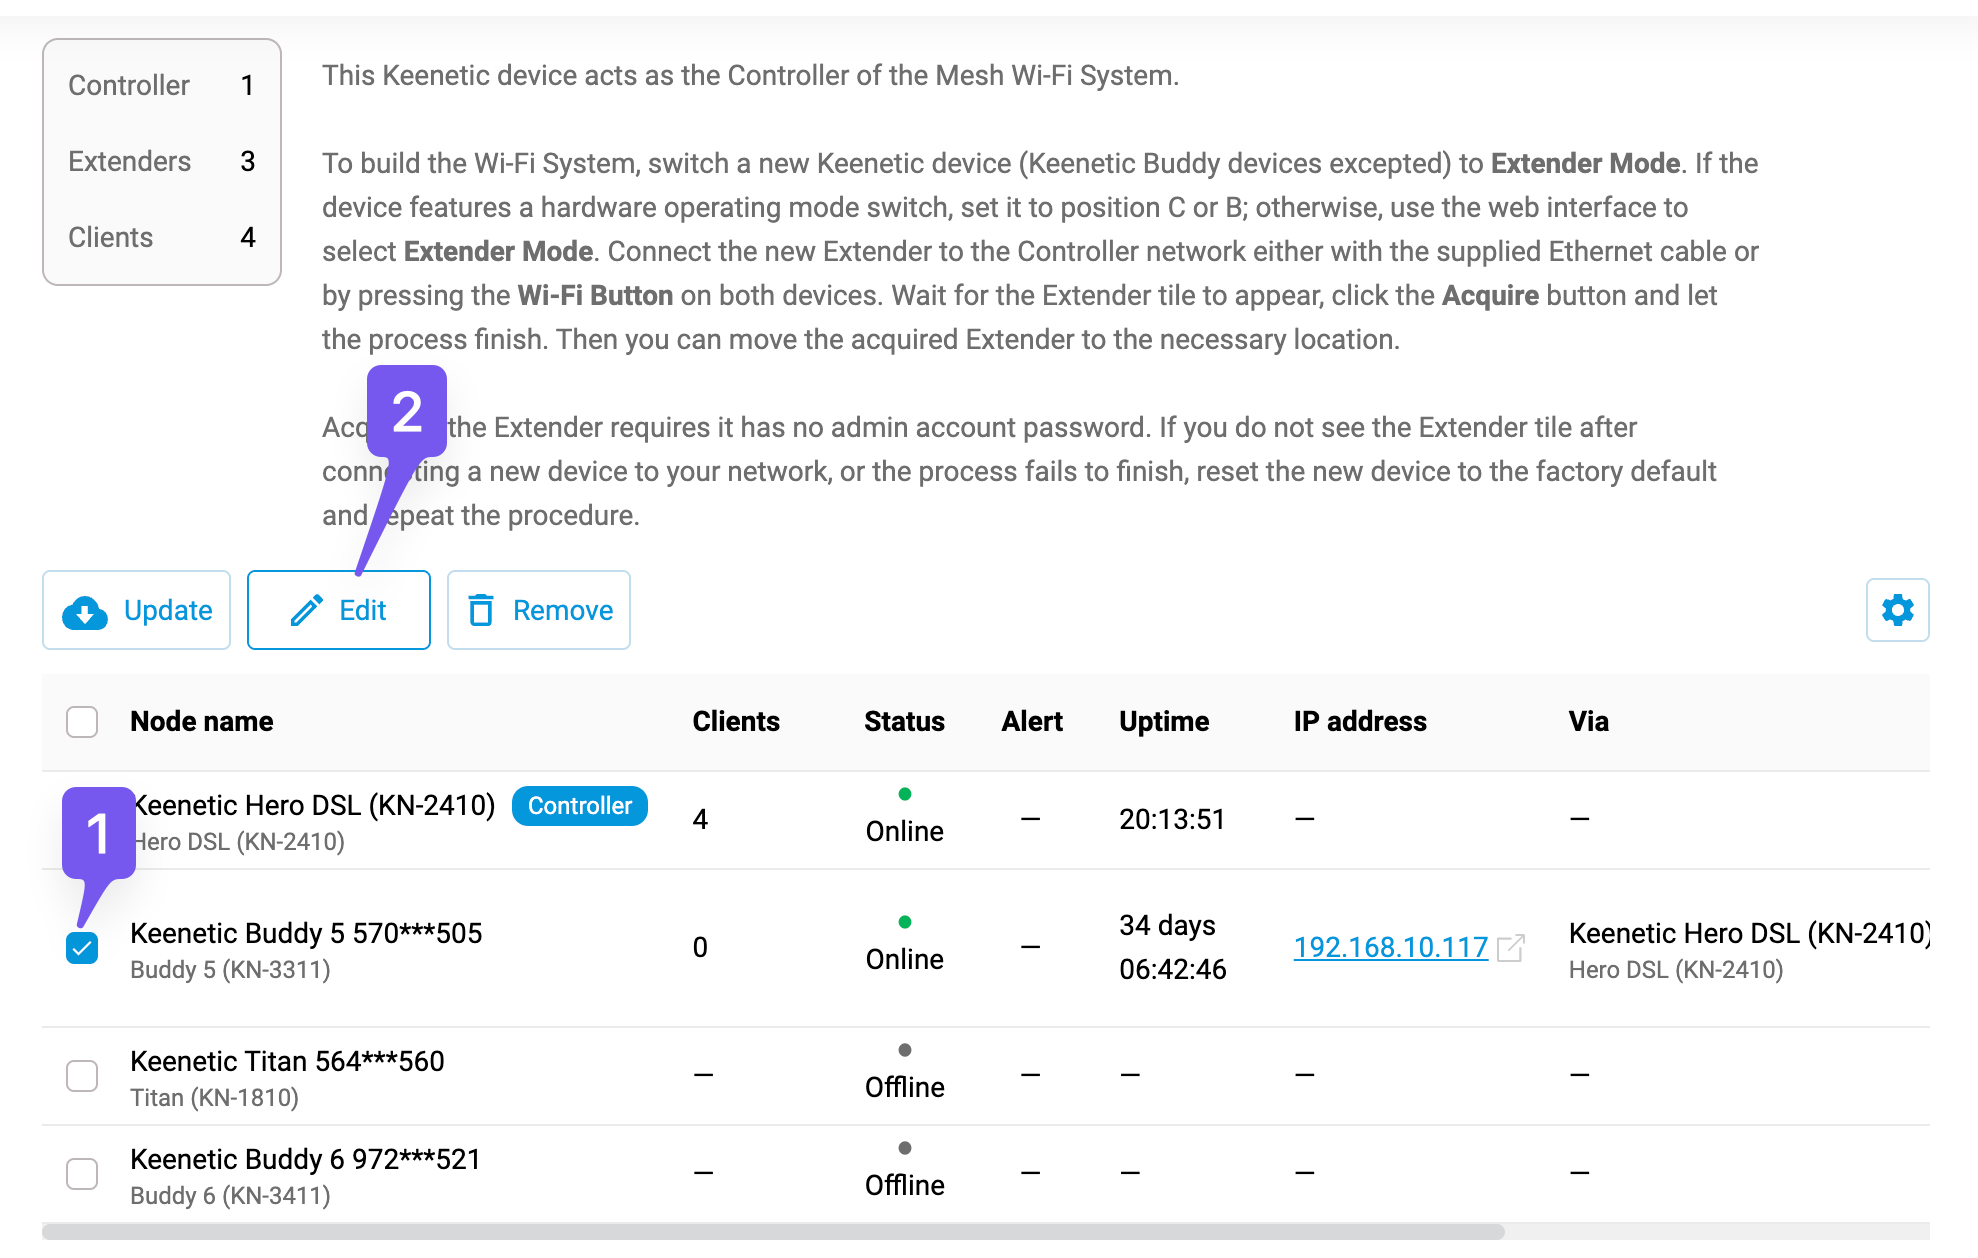
Task: Click gray Offline dot for Keenetic Titan
Action: pyautogui.click(x=904, y=1050)
